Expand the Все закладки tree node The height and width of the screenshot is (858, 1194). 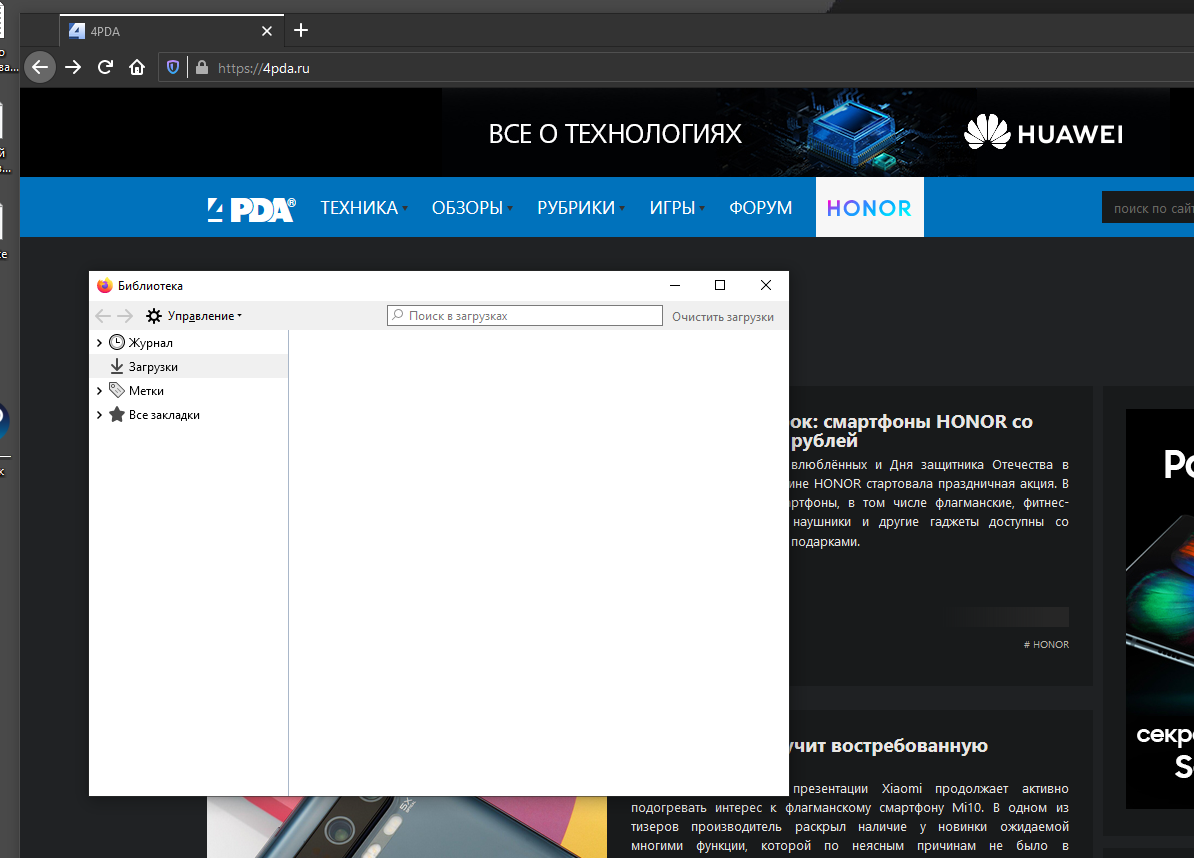pos(99,415)
